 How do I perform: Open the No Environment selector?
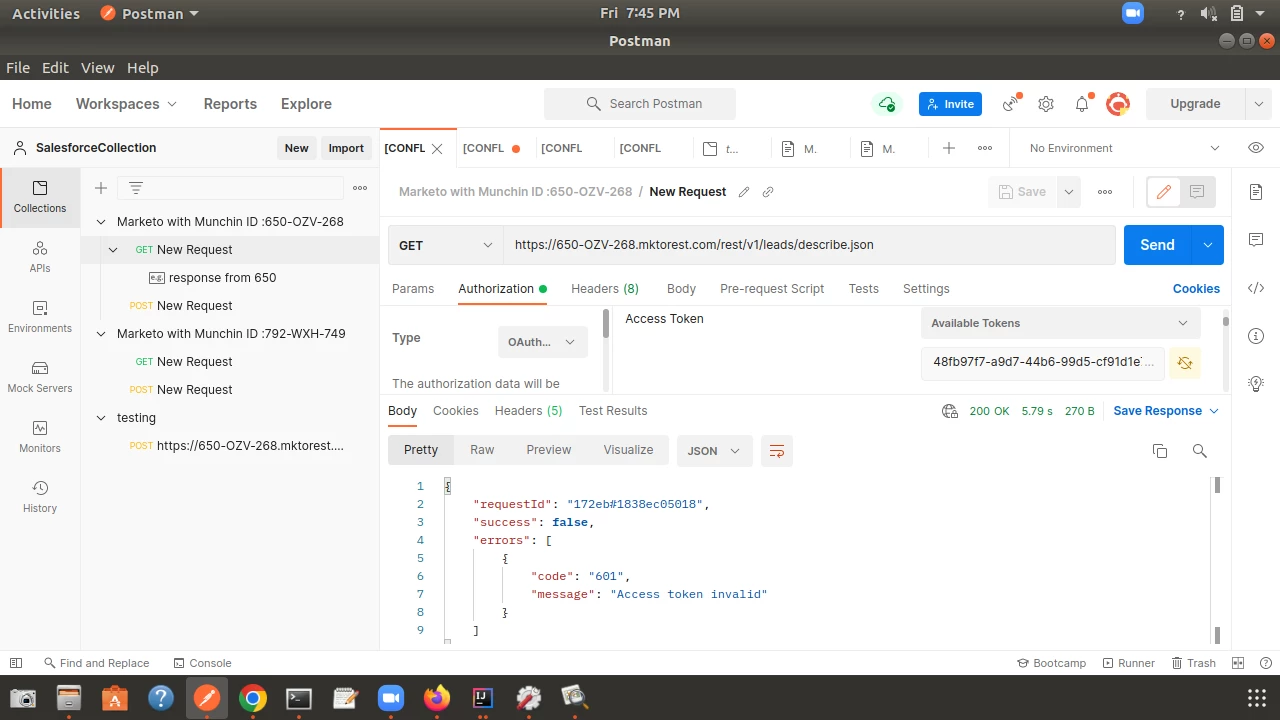coord(1124,148)
